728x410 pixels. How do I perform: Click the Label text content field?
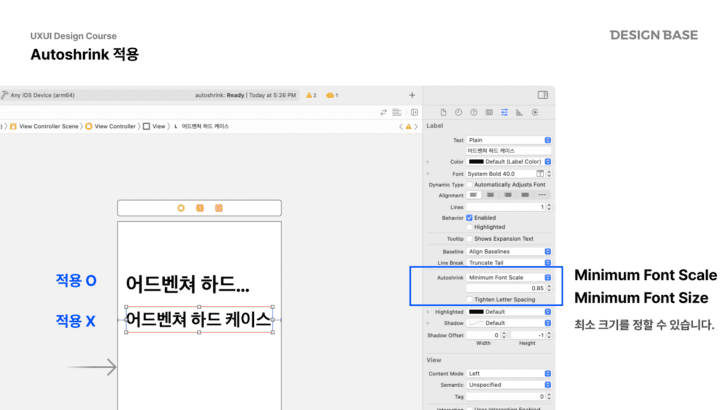[509, 150]
